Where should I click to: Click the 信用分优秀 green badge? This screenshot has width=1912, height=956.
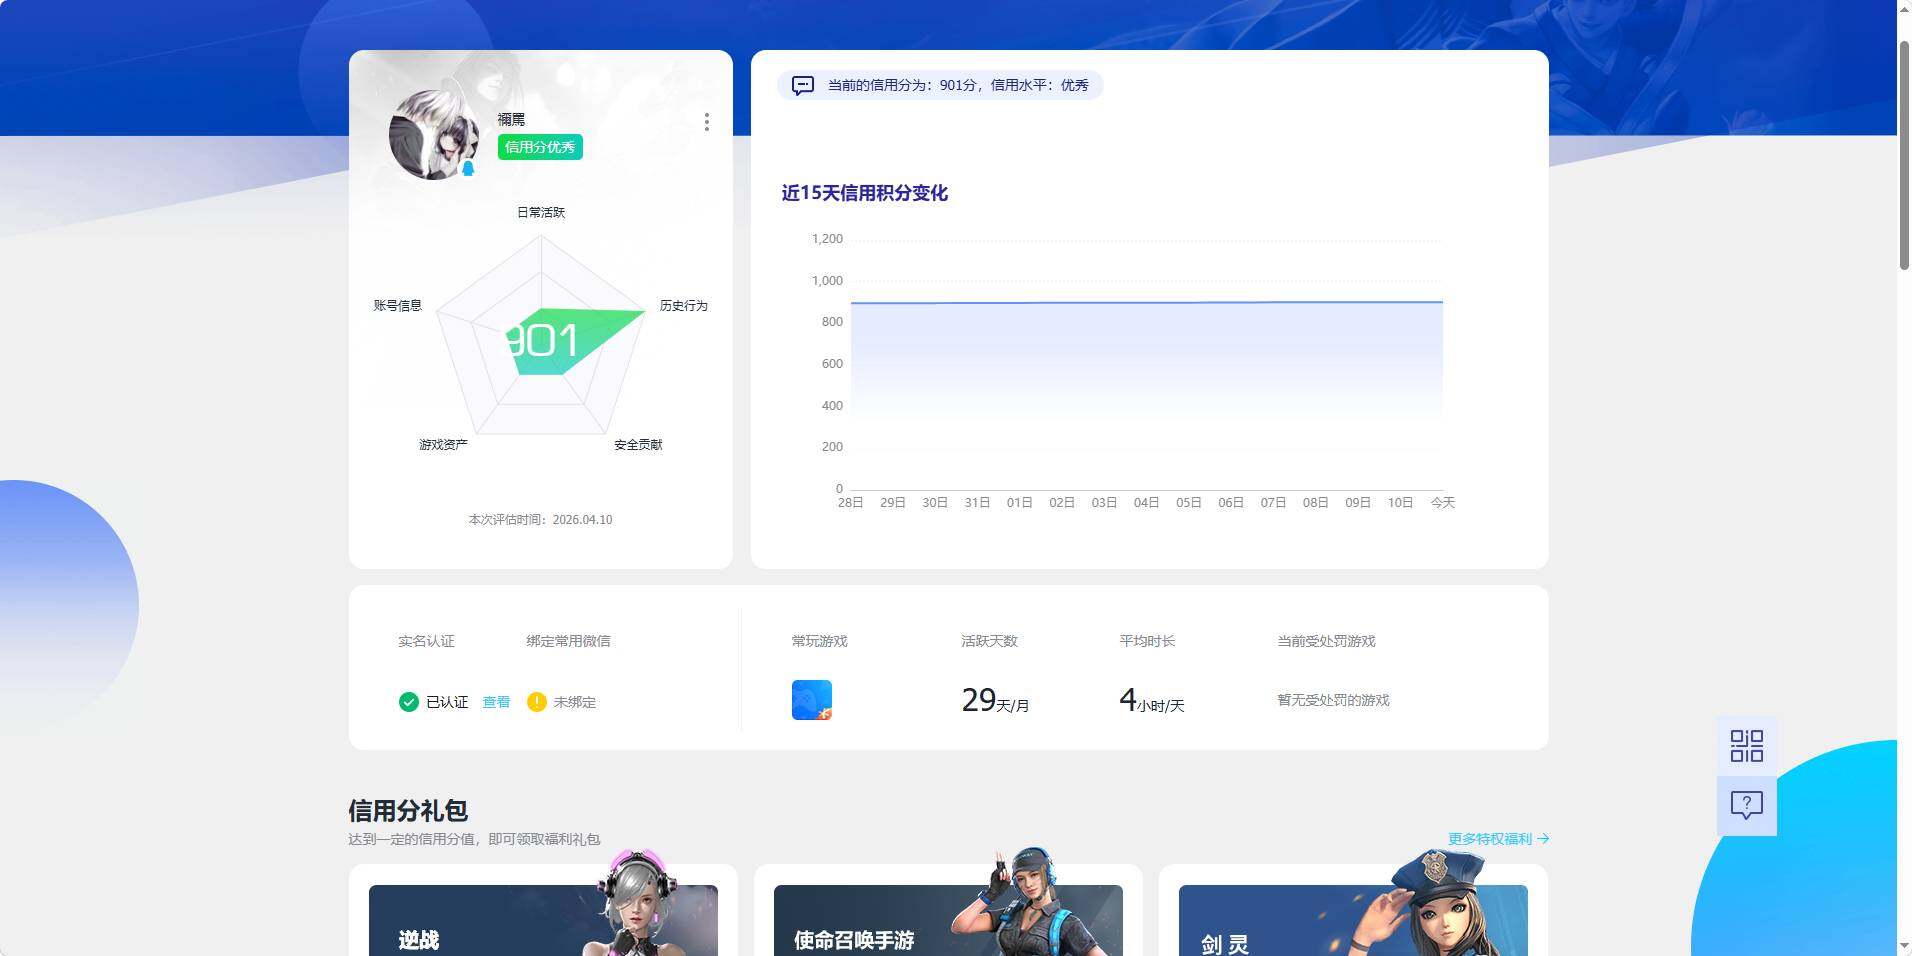tap(540, 147)
